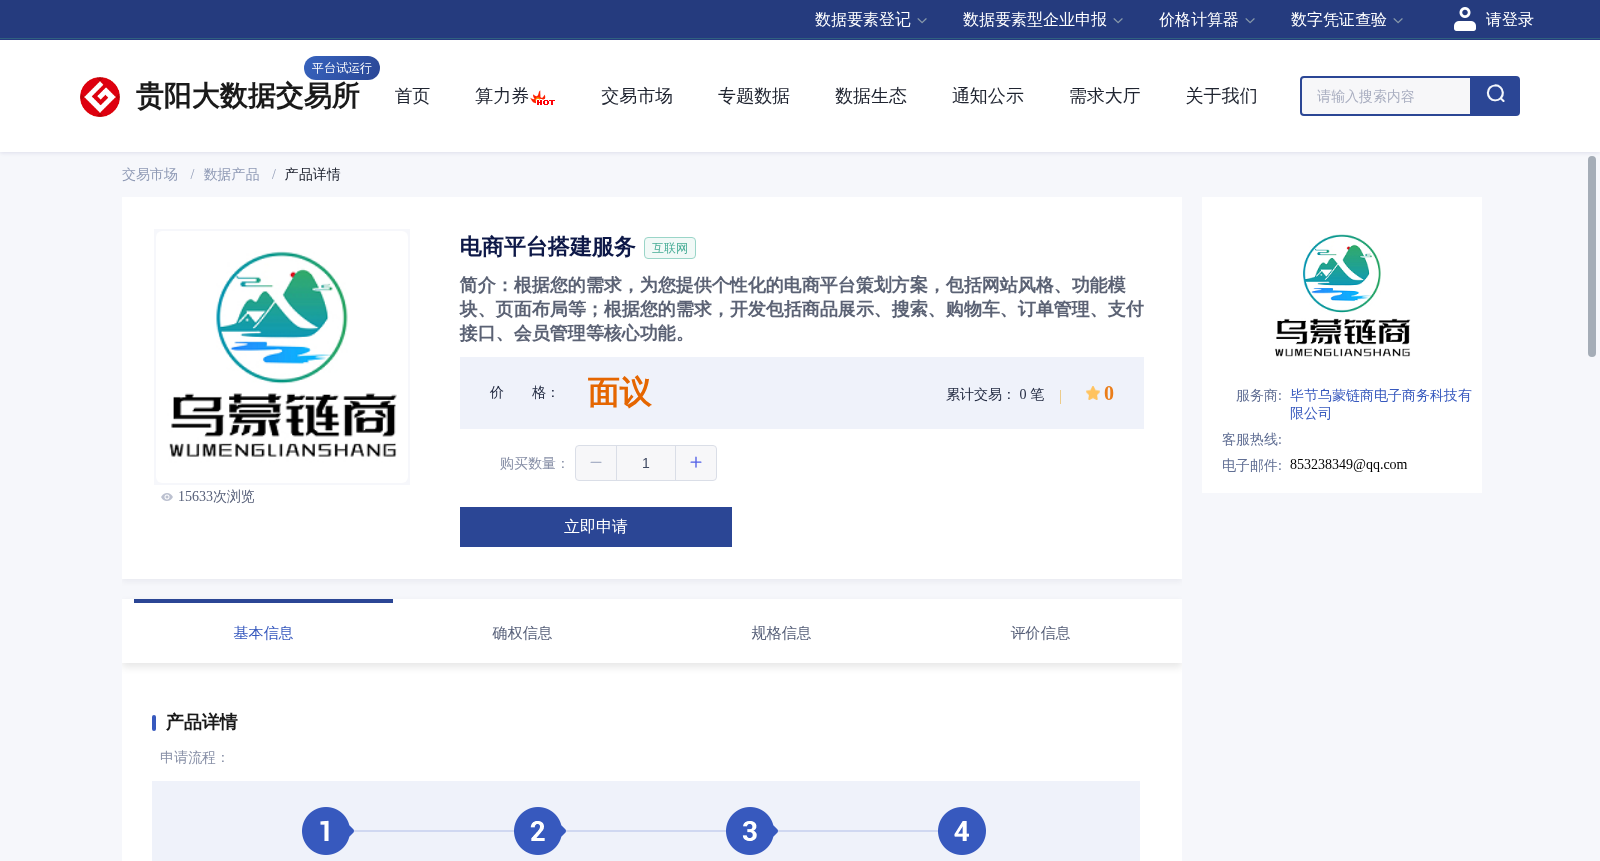Click the email 853238349@qq.com
The height and width of the screenshot is (861, 1600).
1348,465
